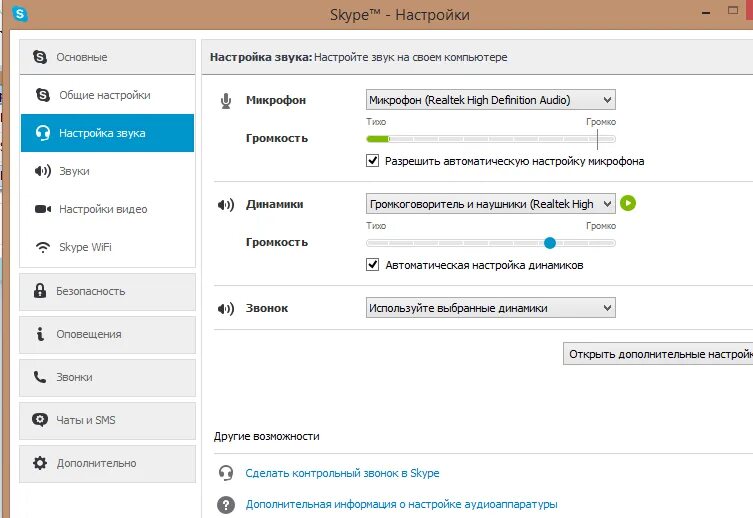Image resolution: width=753 pixels, height=518 pixels.
Task: Select Настройка звука in sidebar
Action: coord(108,133)
